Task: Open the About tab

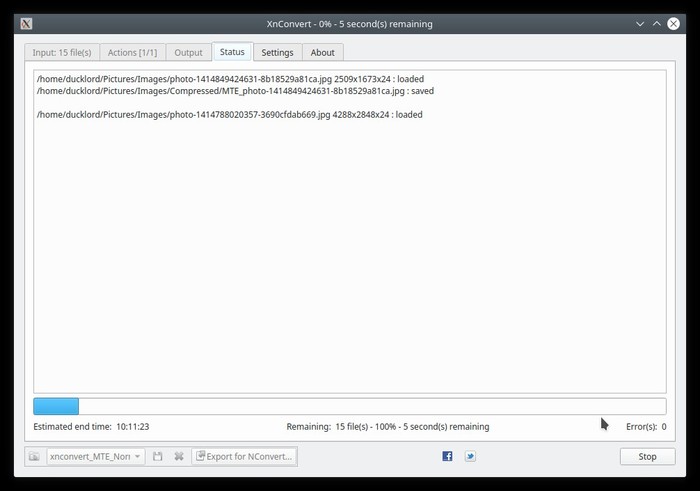Action: point(322,52)
